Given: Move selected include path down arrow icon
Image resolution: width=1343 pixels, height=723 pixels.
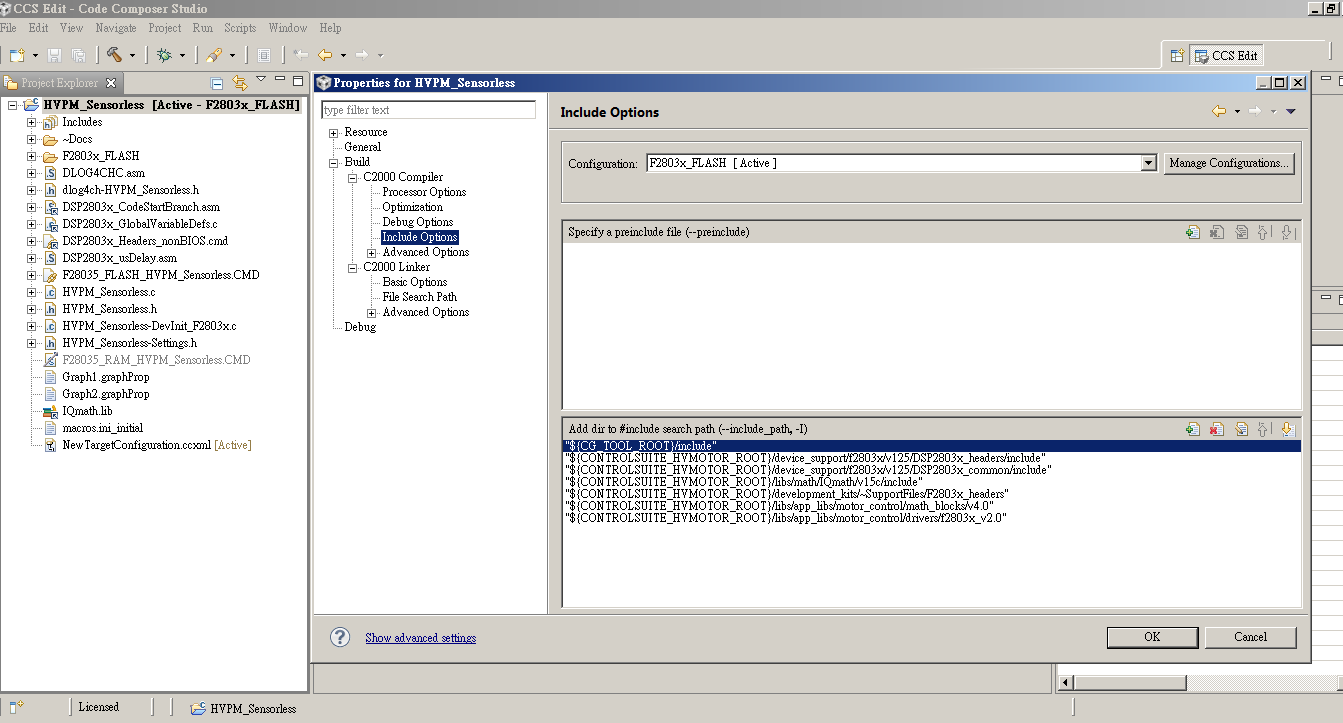Looking at the screenshot, I should pyautogui.click(x=1287, y=429).
